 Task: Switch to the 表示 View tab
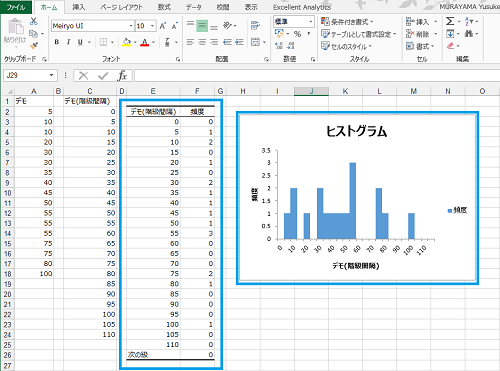251,7
